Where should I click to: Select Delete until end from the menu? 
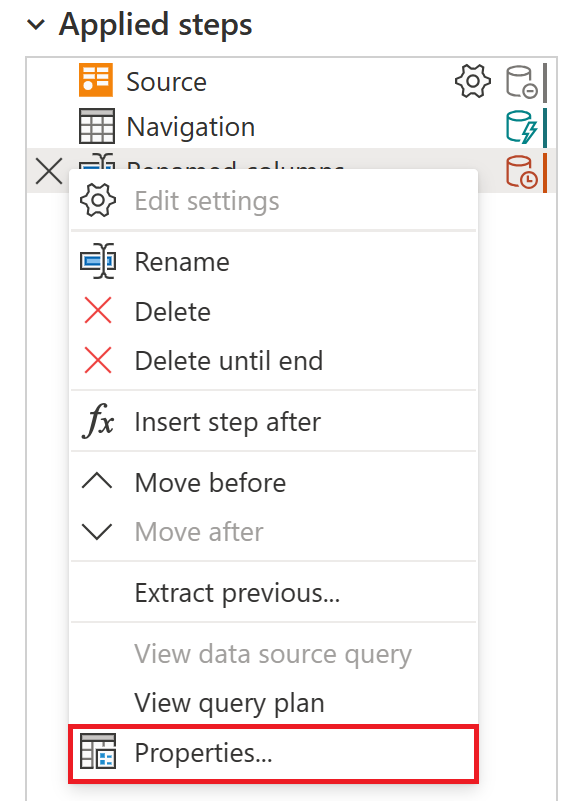pos(223,360)
